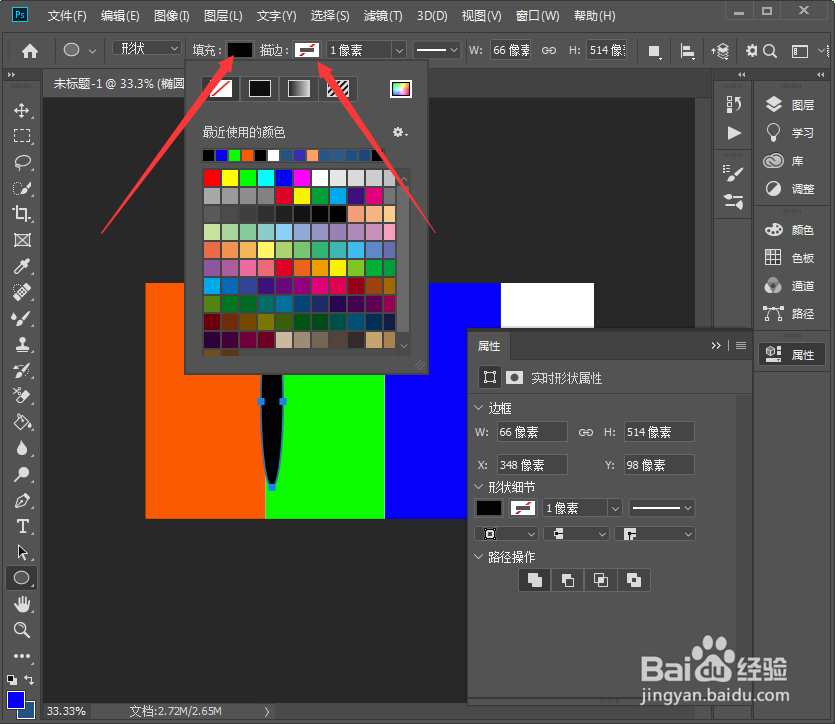Choose Combine Shapes path operation
Image resolution: width=835 pixels, height=724 pixels.
pos(535,580)
